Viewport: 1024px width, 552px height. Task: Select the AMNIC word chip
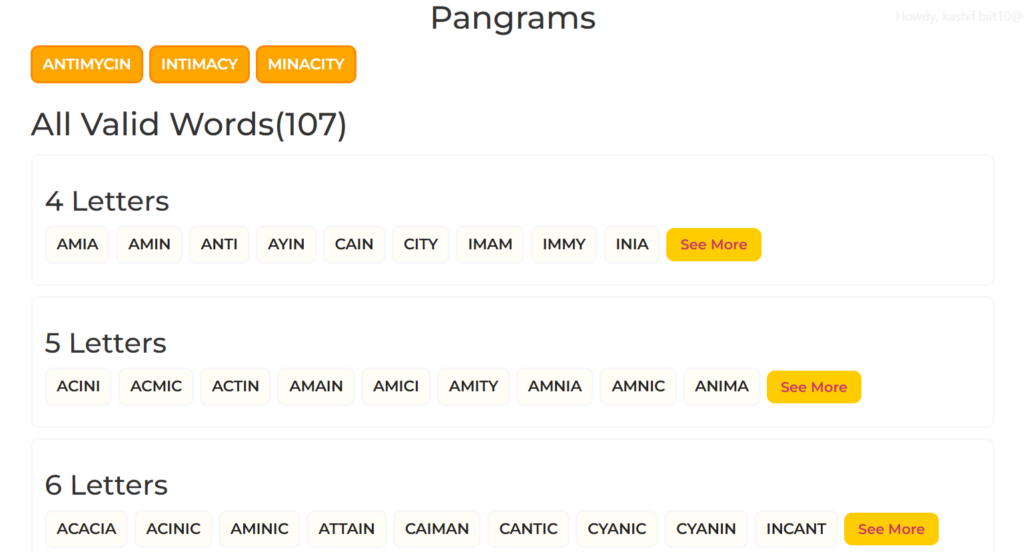click(x=638, y=386)
